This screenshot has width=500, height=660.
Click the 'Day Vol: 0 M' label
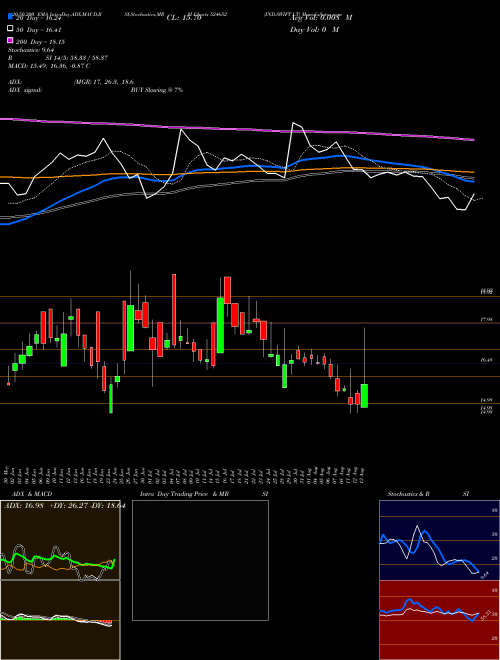[314, 30]
